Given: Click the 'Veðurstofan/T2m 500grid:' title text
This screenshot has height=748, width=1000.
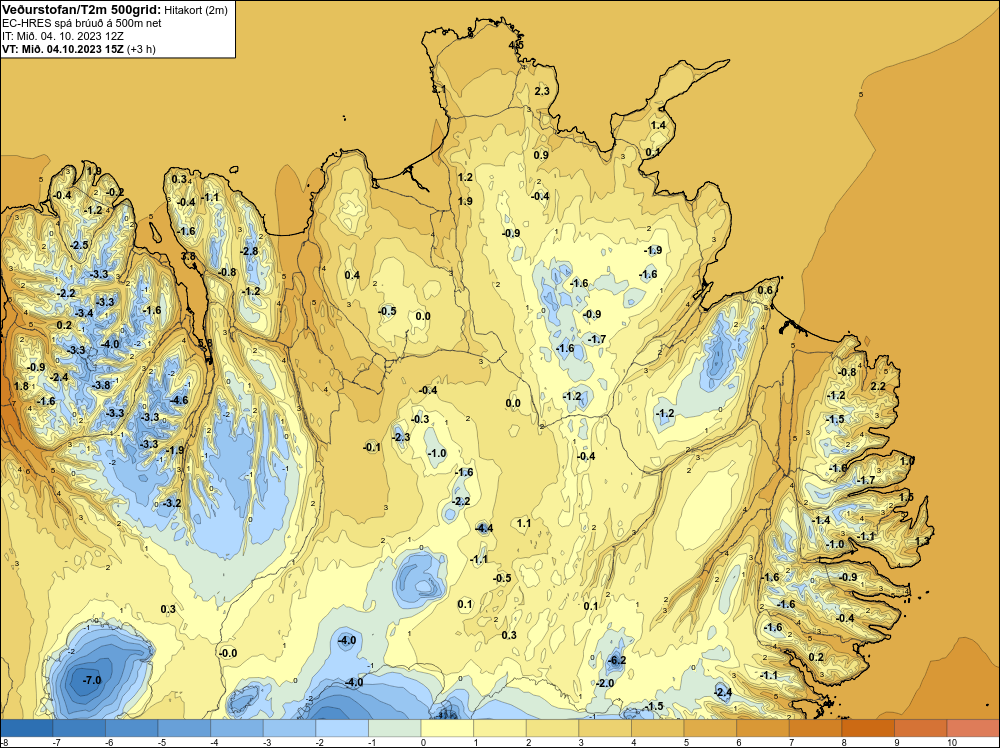Looking at the screenshot, I should [x=82, y=10].
